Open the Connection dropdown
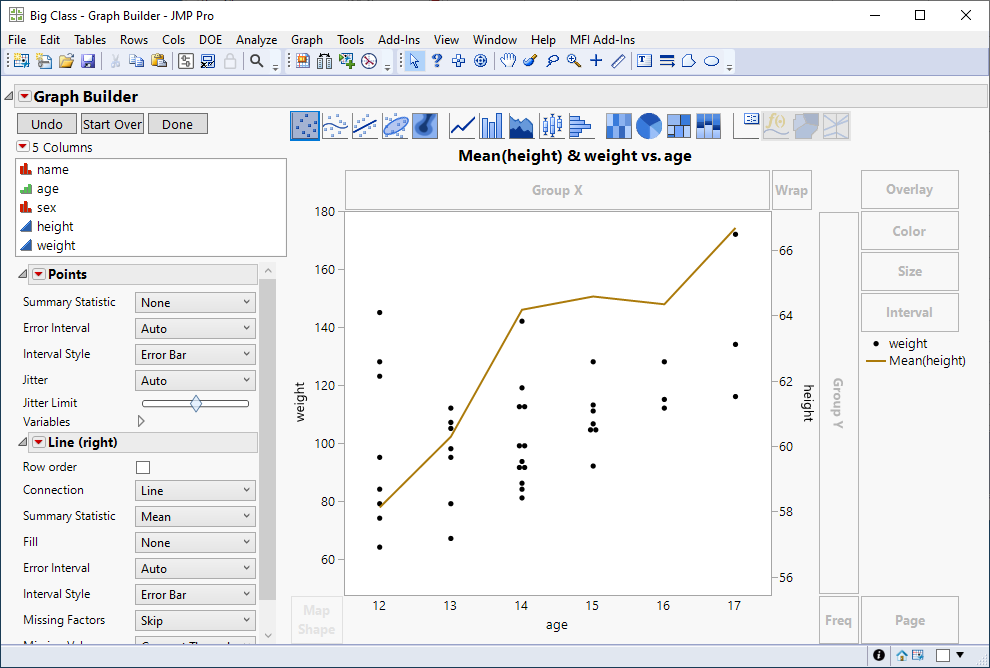The height and width of the screenshot is (668, 990). tap(195, 491)
